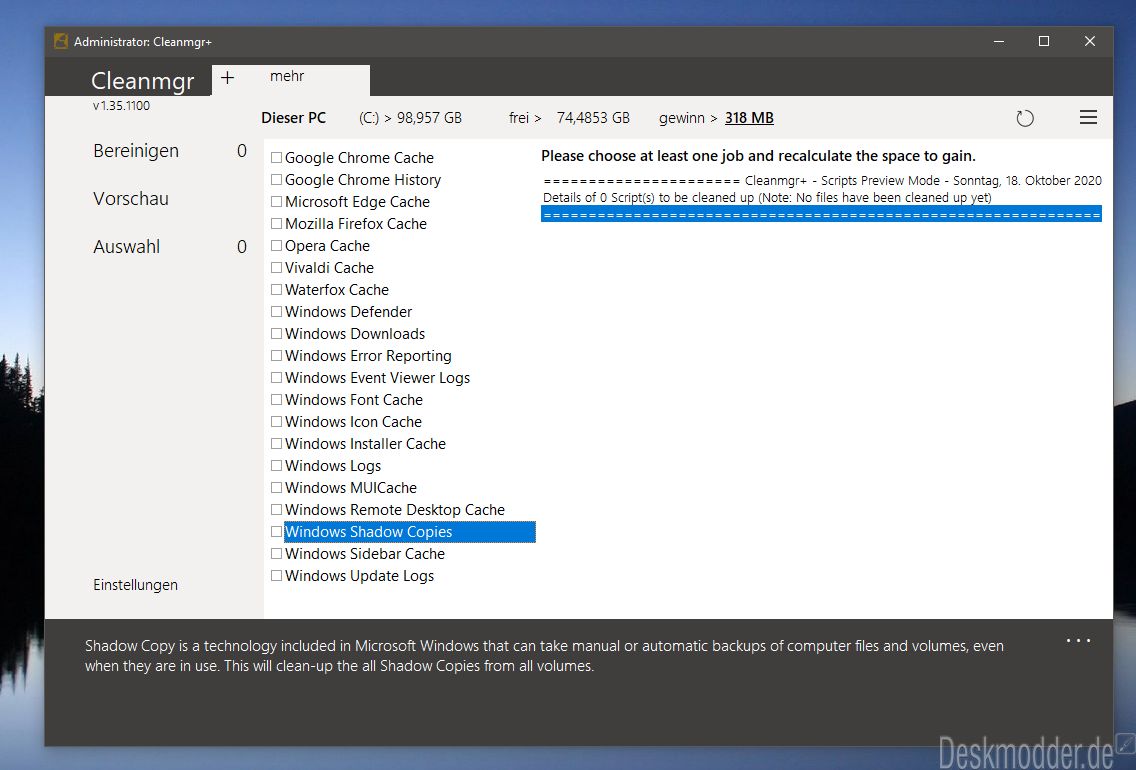Enable the Windows Update Logs checkbox
Image resolution: width=1136 pixels, height=770 pixels.
(276, 575)
